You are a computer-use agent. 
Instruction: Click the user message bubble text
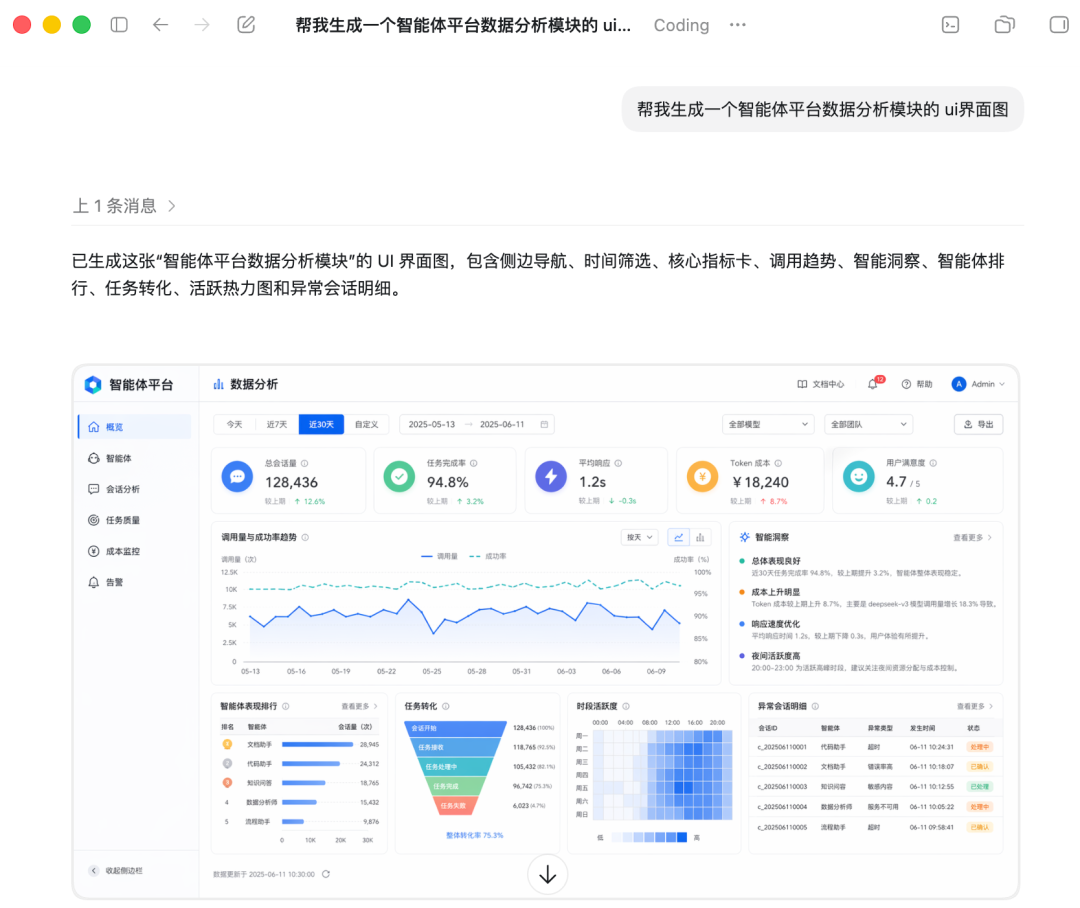tap(822, 110)
